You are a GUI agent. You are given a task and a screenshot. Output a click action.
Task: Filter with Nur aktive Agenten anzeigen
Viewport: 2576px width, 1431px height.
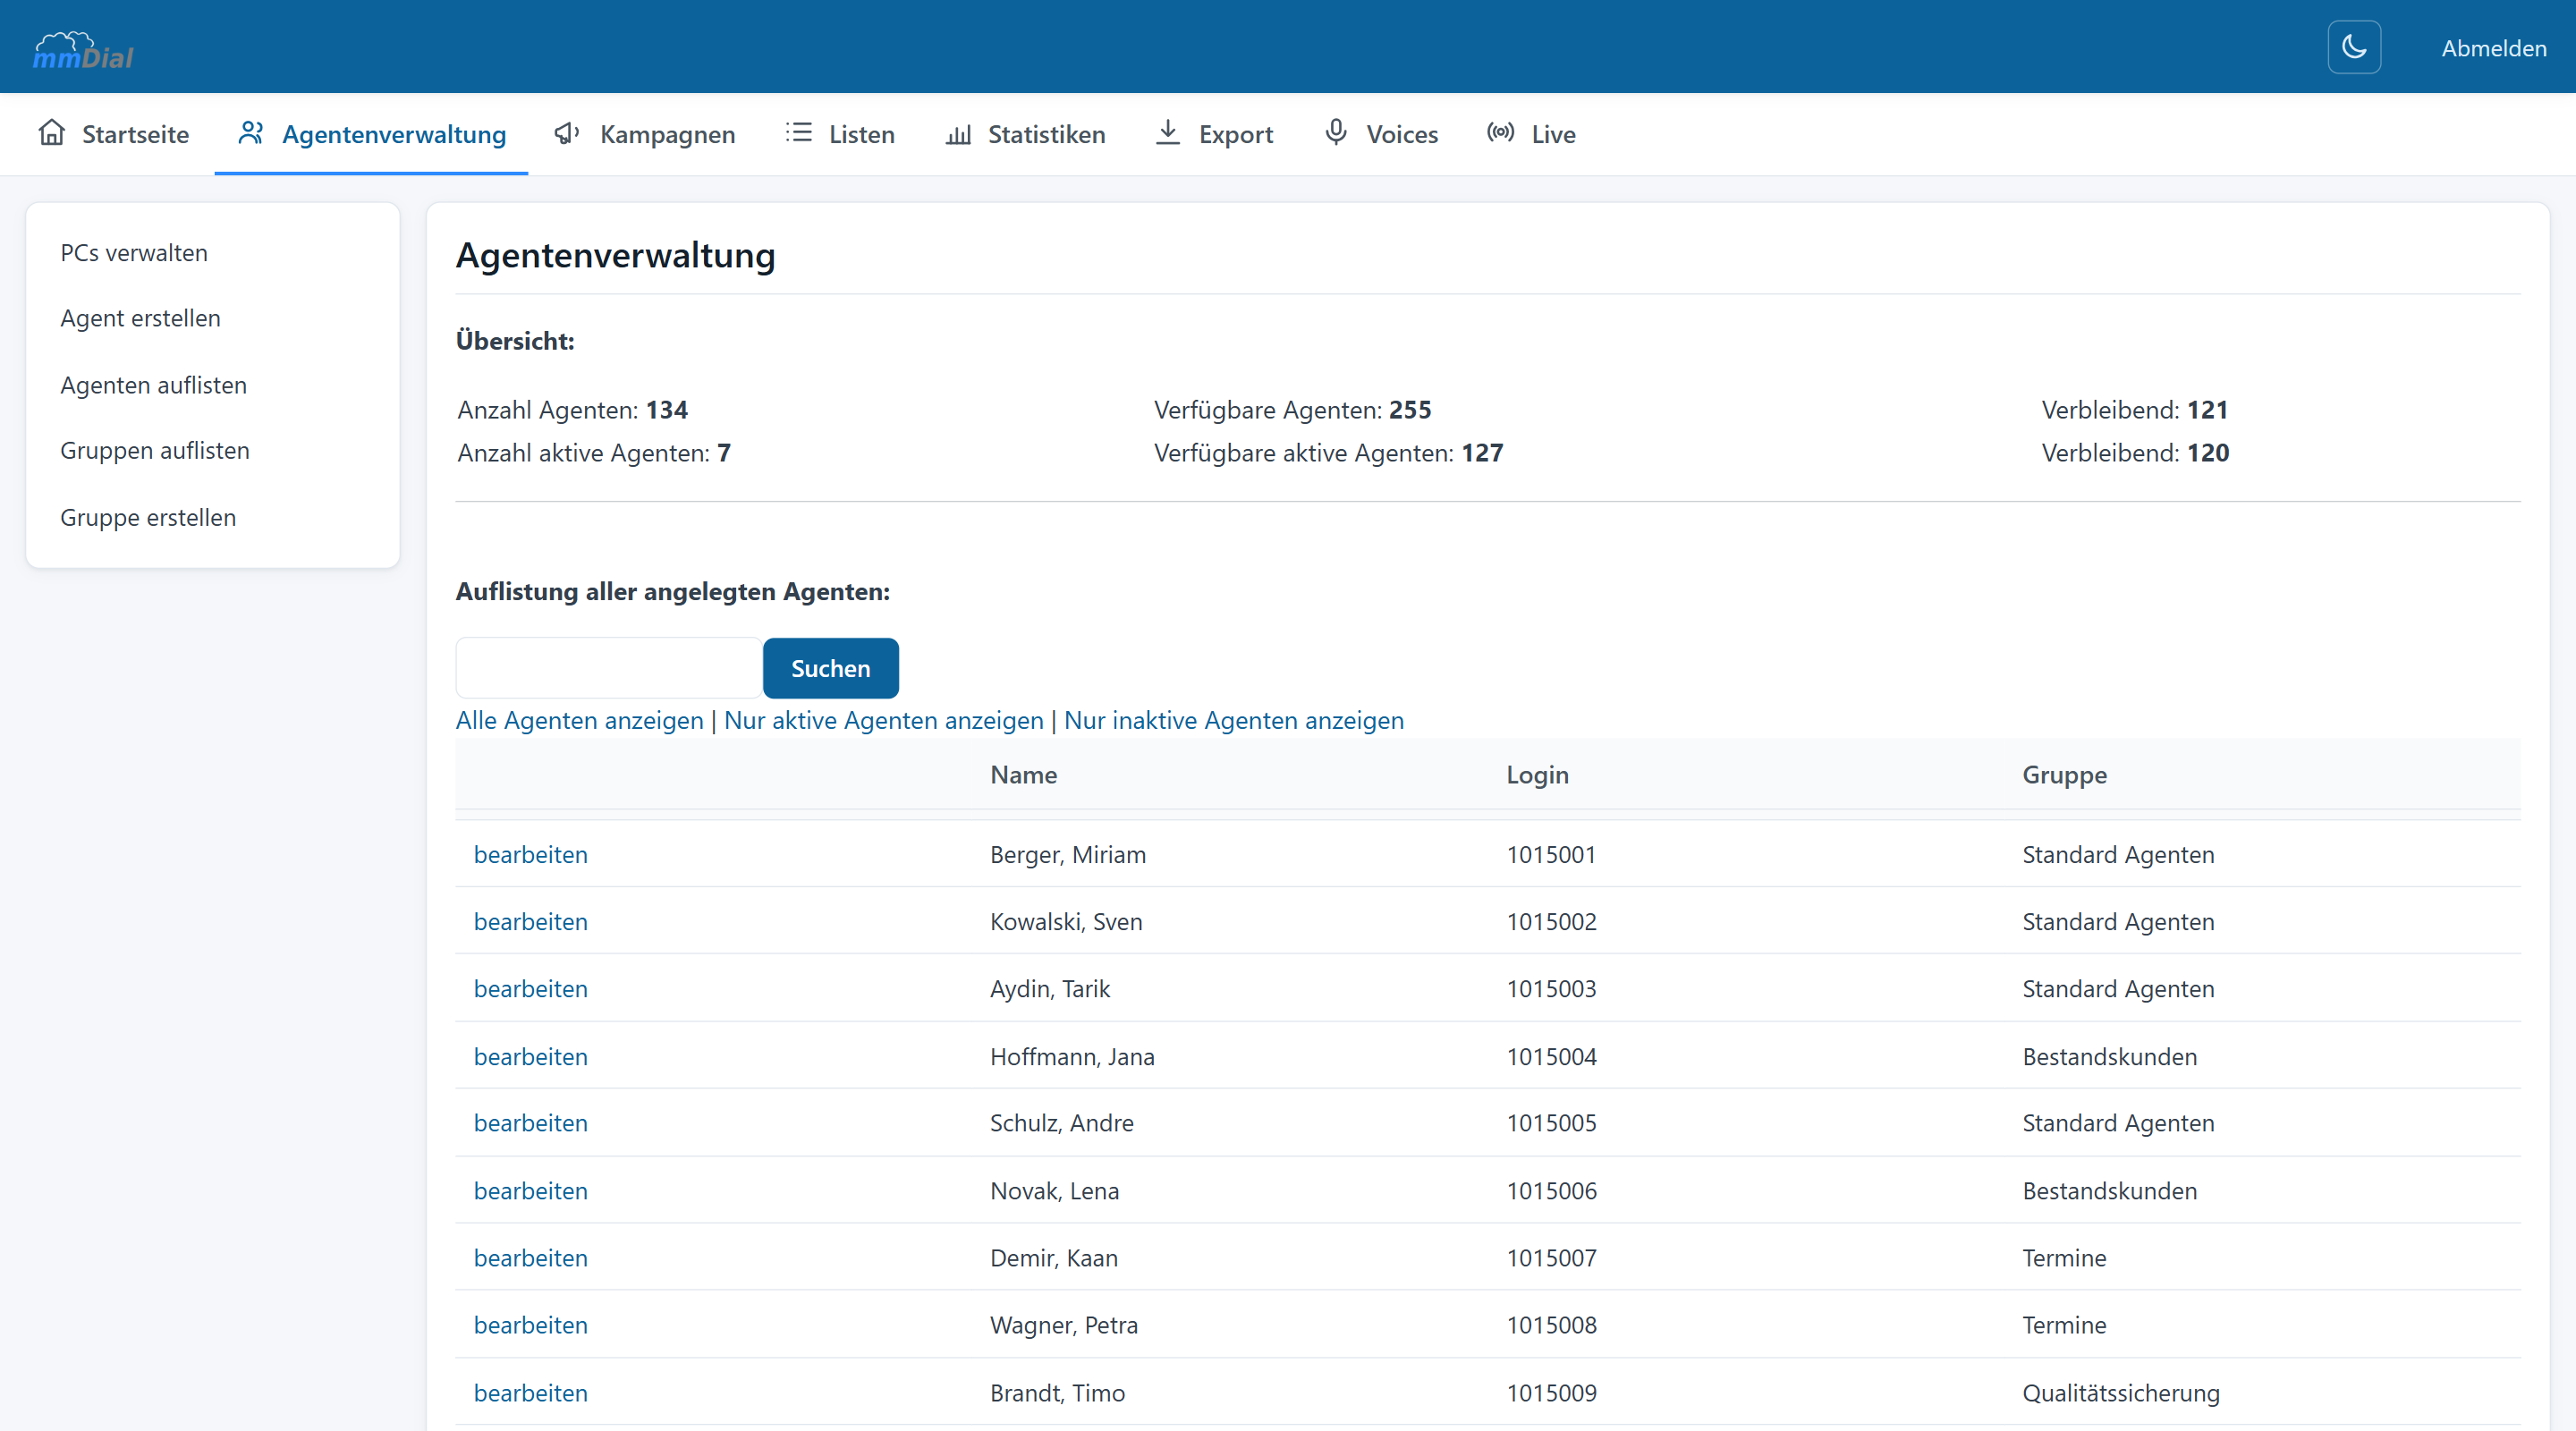tap(883, 720)
